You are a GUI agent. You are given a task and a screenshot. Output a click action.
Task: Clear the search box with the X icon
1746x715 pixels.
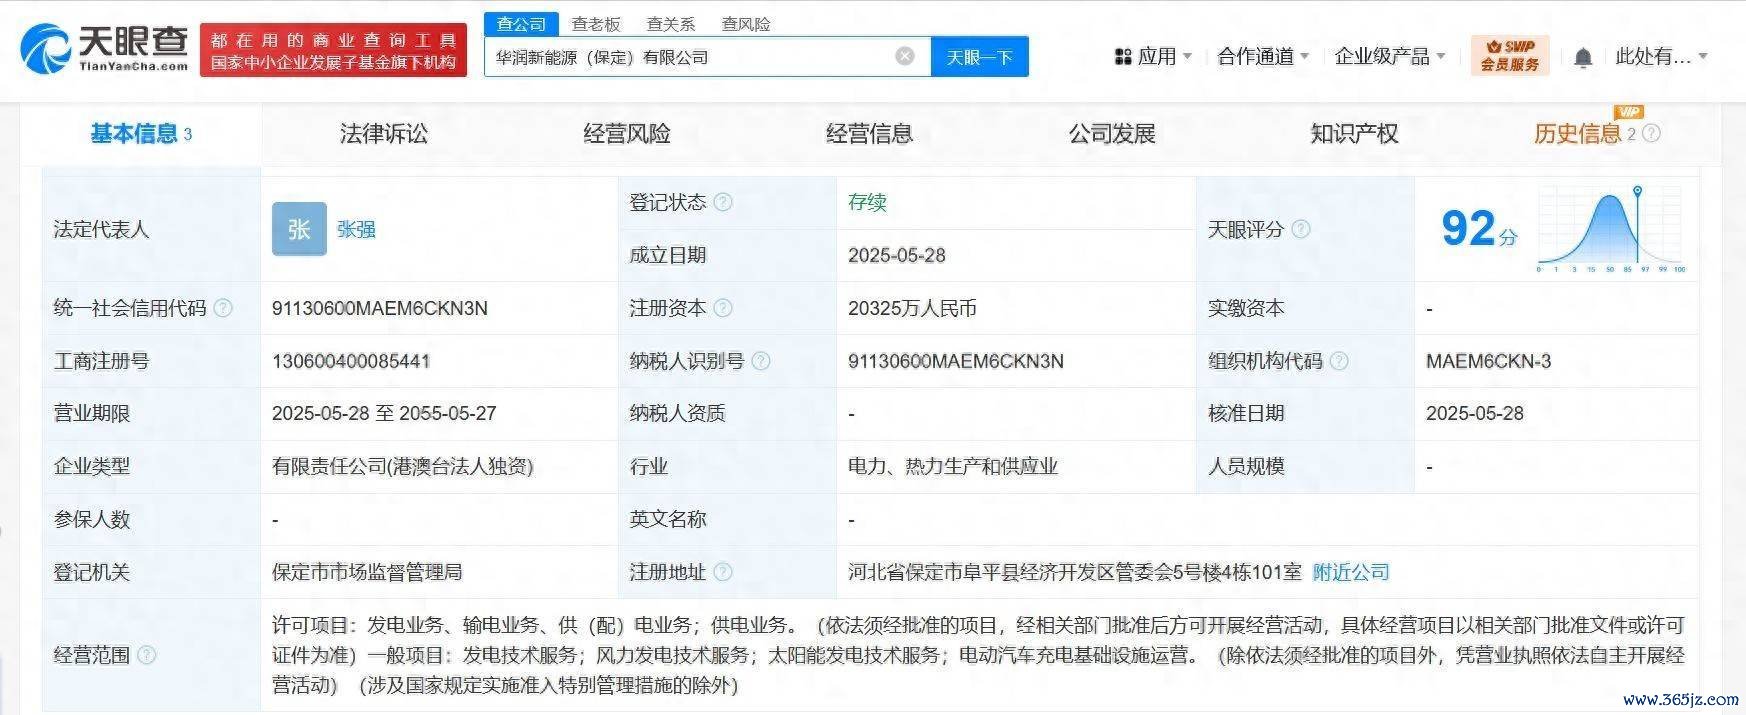905,56
